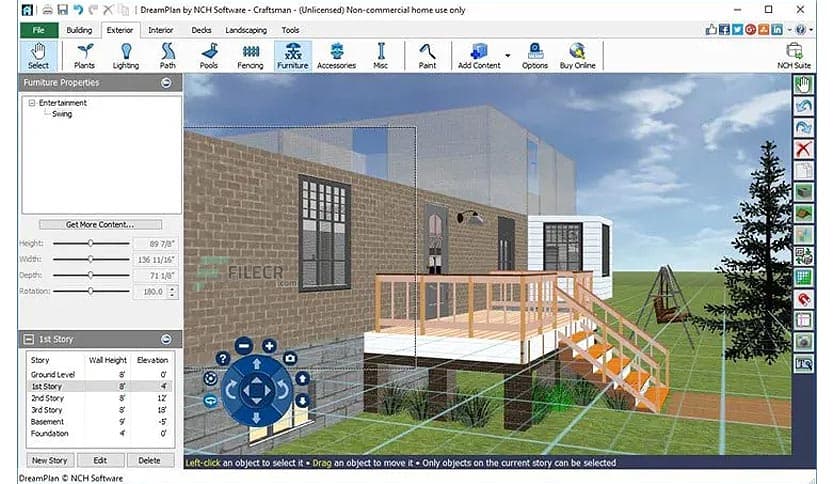Choose the Paint tool

click(427, 56)
